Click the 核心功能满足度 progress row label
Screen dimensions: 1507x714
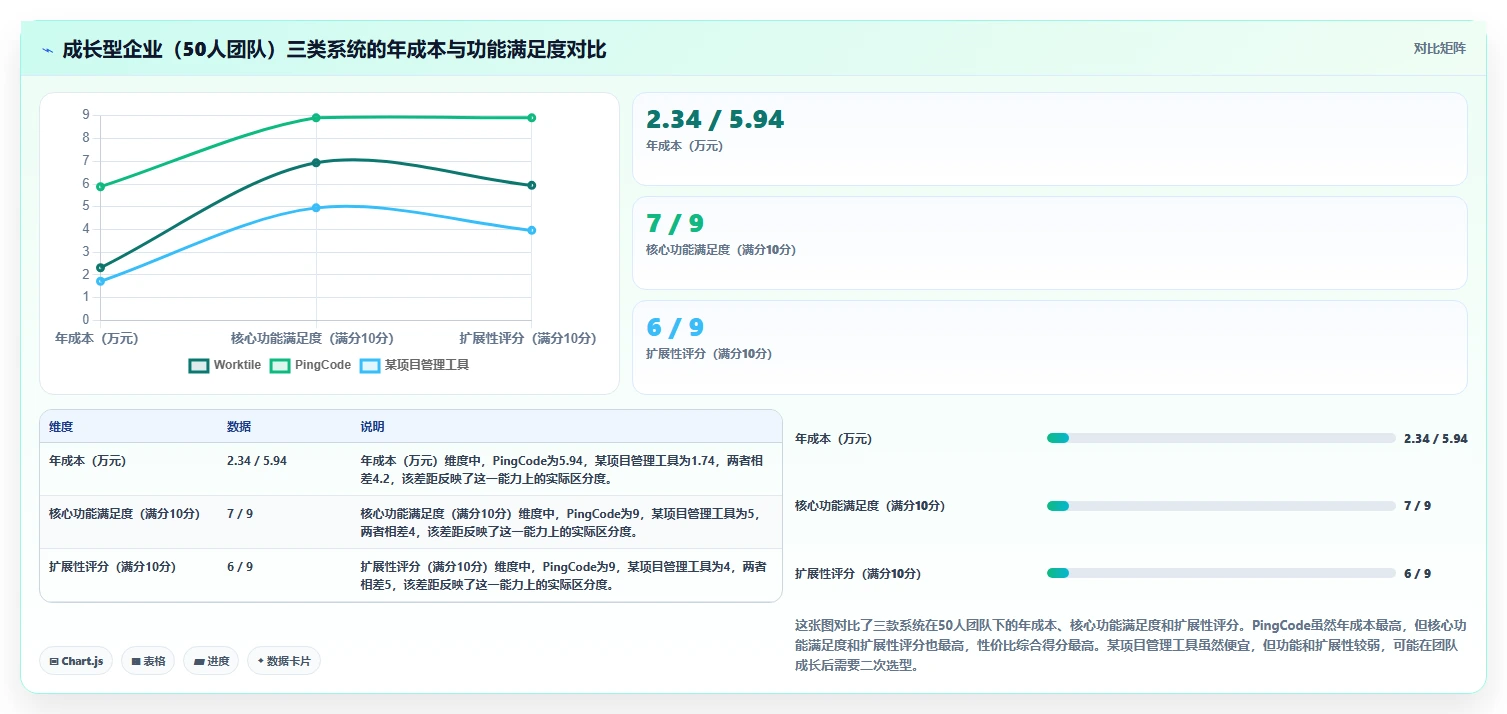pyautogui.click(x=870, y=506)
